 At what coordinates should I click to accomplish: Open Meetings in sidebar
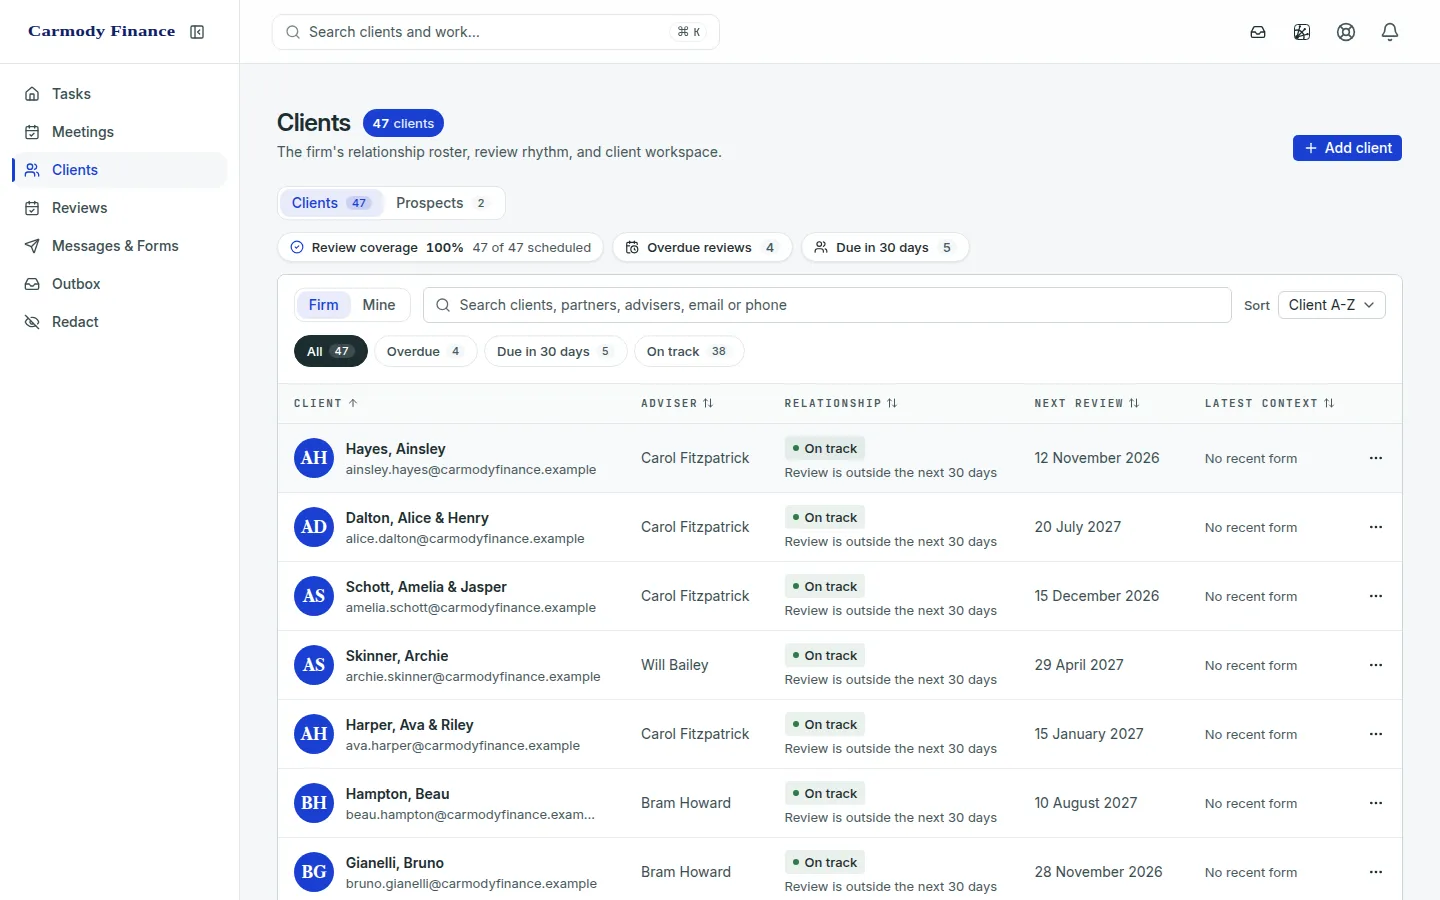120,132
